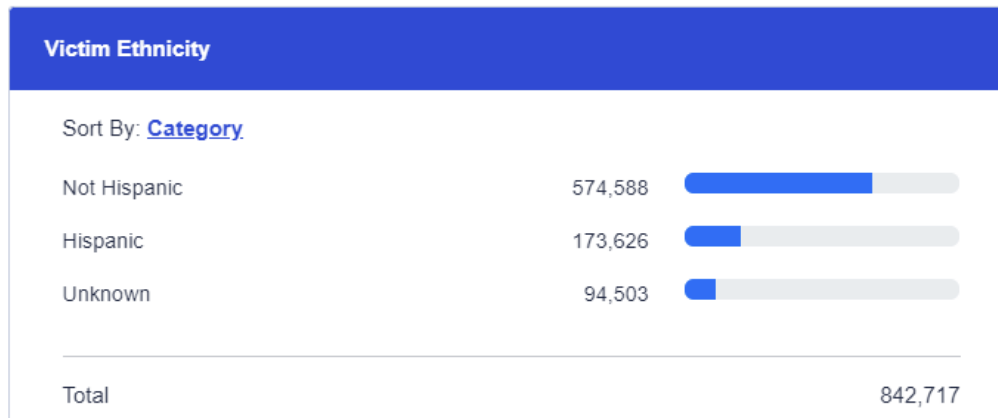Click the empty blue header area right of title
Screen dimensions: 1004x418
pyautogui.click(x=600, y=49)
